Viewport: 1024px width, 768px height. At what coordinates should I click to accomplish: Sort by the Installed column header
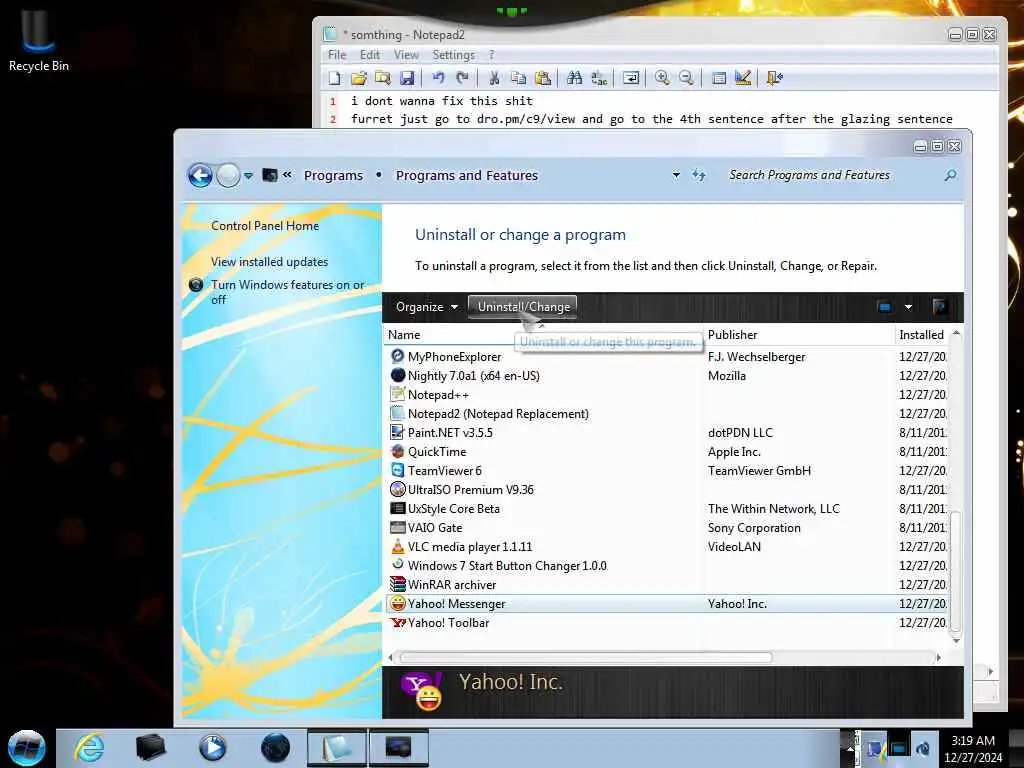[x=921, y=335]
